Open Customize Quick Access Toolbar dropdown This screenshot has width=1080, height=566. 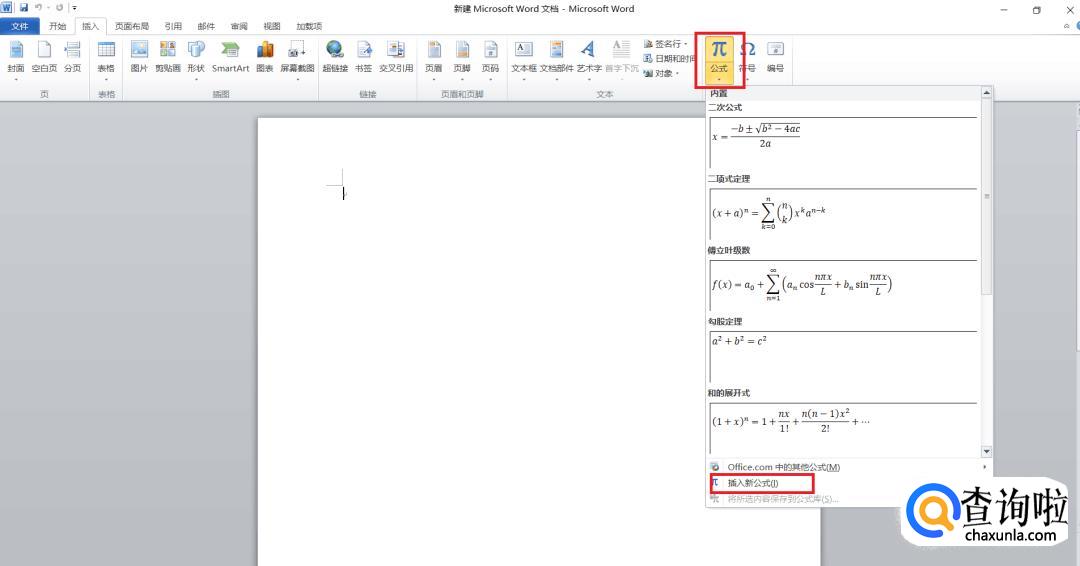click(74, 8)
